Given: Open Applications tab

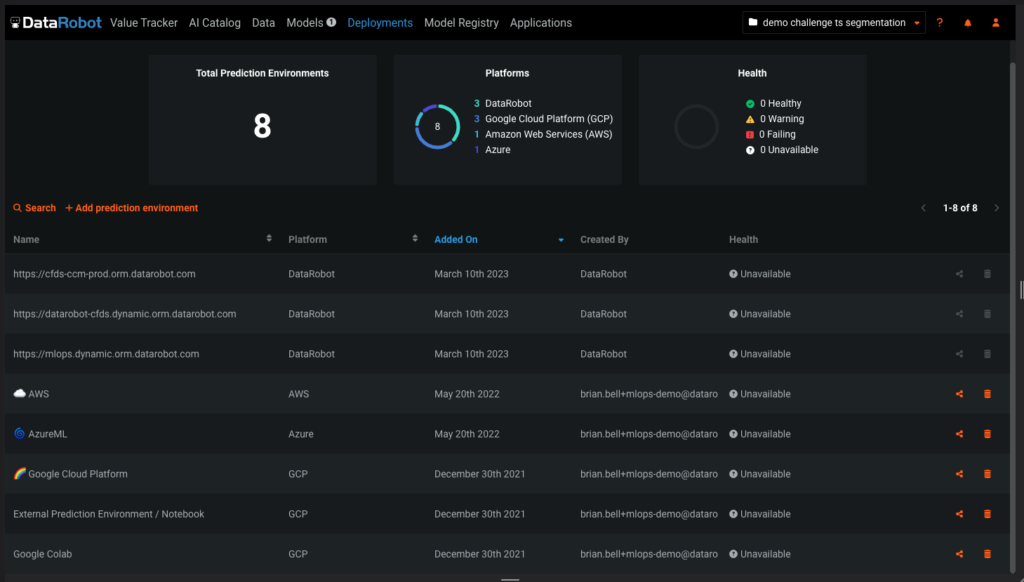Looking at the screenshot, I should pos(541,23).
